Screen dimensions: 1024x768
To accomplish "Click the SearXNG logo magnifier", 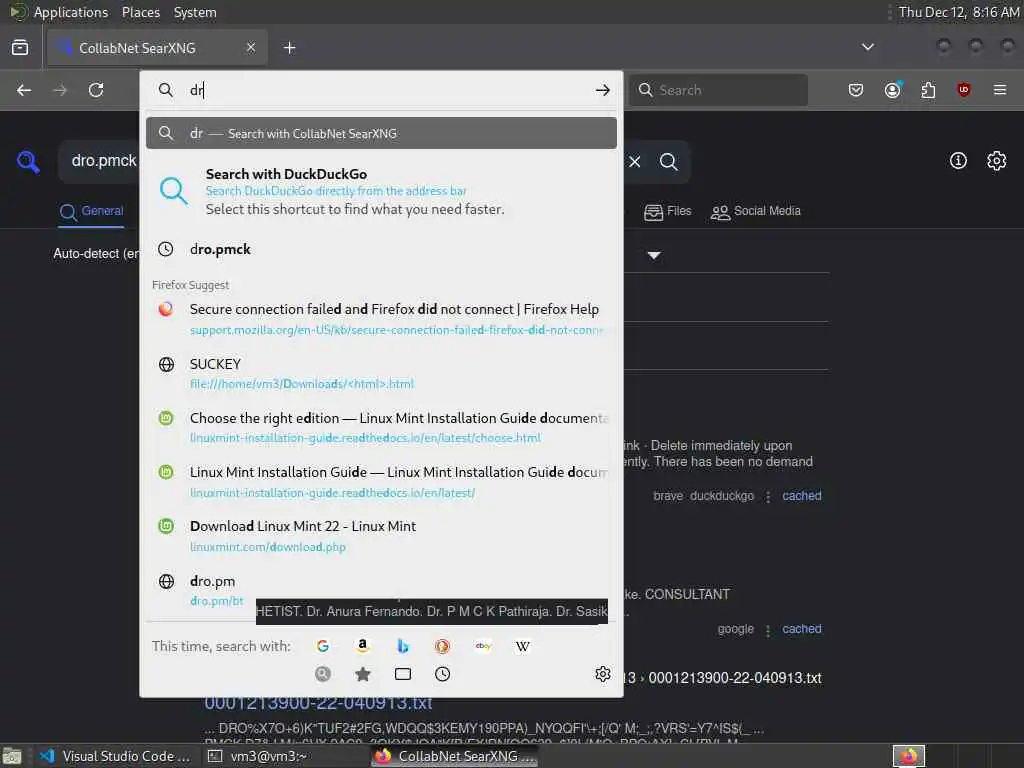I will coord(28,161).
